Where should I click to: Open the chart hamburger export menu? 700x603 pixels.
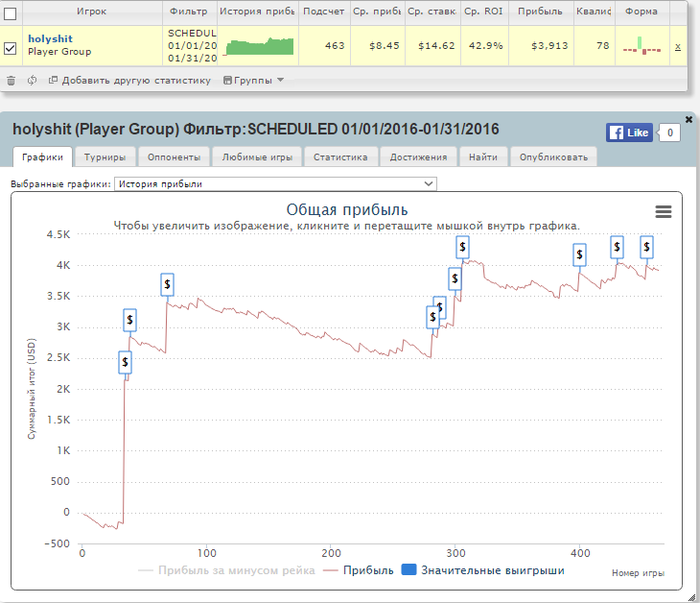[x=663, y=212]
